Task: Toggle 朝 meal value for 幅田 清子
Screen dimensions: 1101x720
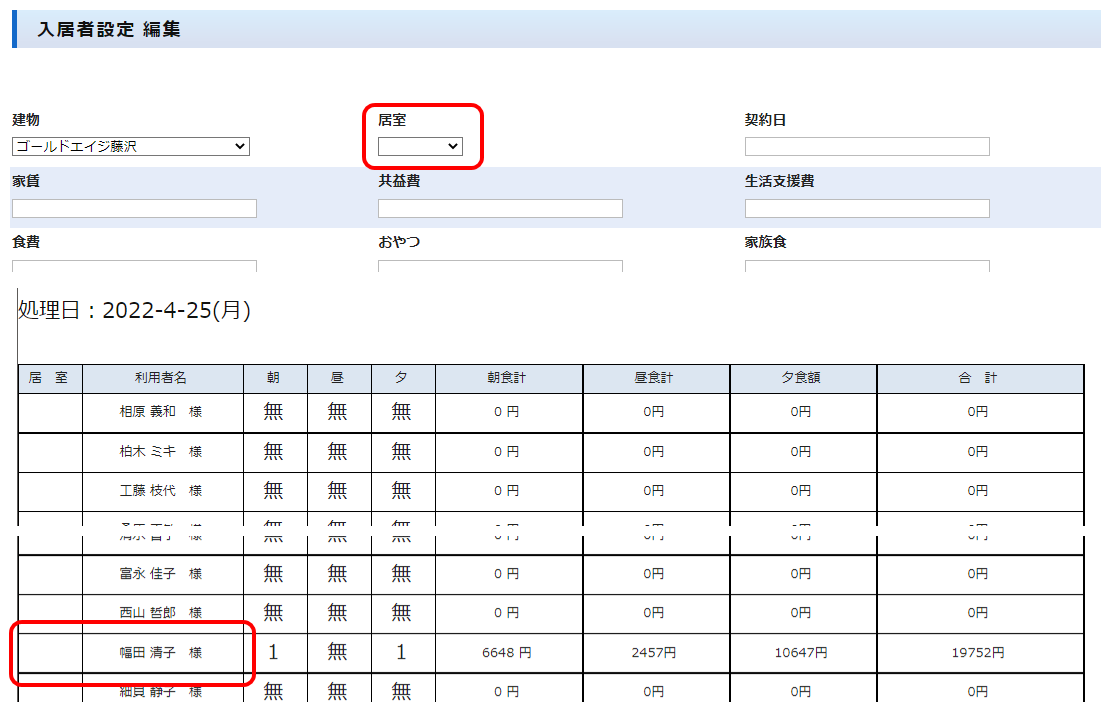Action: click(x=273, y=653)
